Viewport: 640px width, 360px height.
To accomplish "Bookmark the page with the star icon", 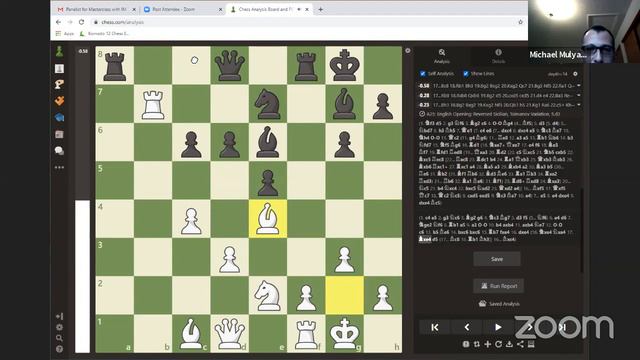I will tap(520, 22).
